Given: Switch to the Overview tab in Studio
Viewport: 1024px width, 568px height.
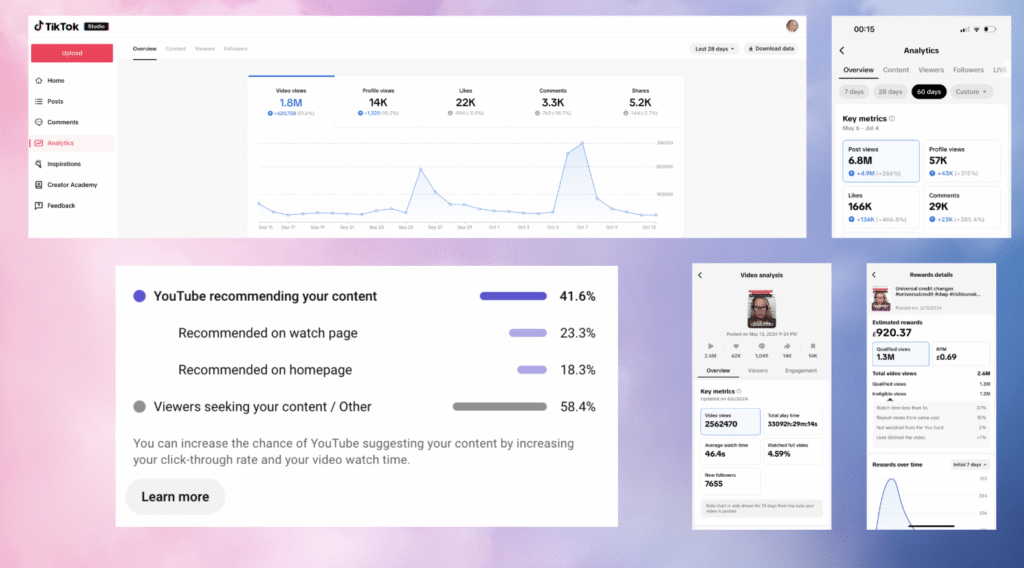Looking at the screenshot, I should pos(144,49).
